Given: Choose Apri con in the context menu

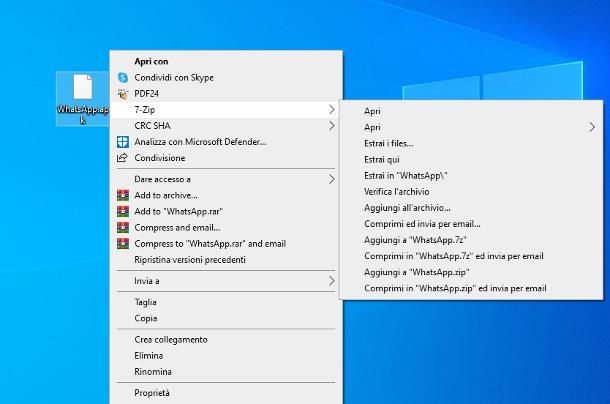Looking at the screenshot, I should [x=226, y=61].
